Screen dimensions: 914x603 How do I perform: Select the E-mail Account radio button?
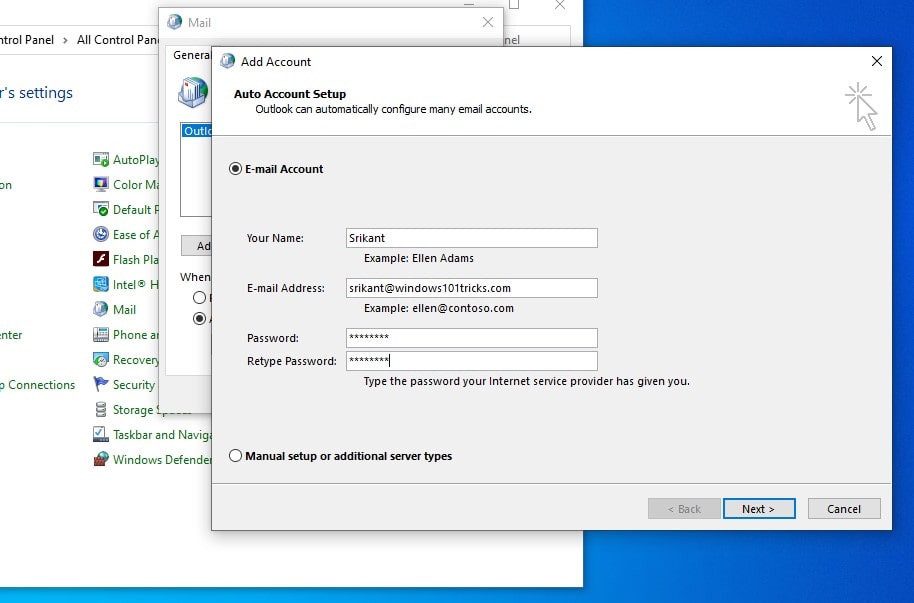(x=236, y=168)
